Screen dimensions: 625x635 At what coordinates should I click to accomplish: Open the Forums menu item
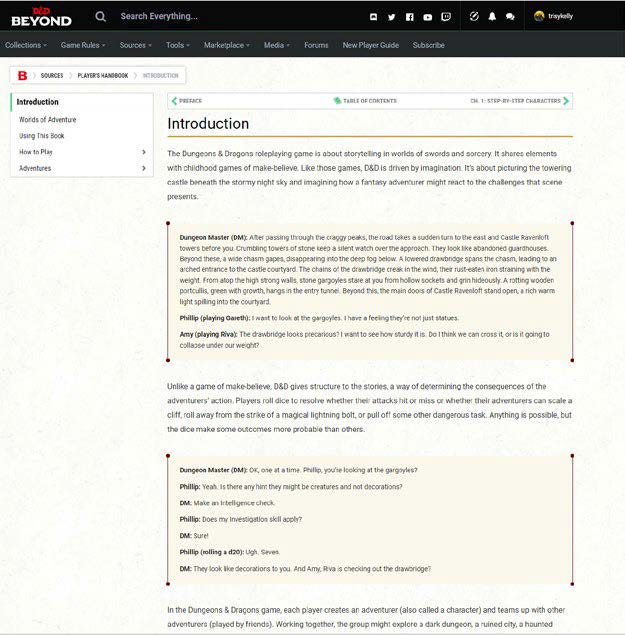(x=316, y=45)
